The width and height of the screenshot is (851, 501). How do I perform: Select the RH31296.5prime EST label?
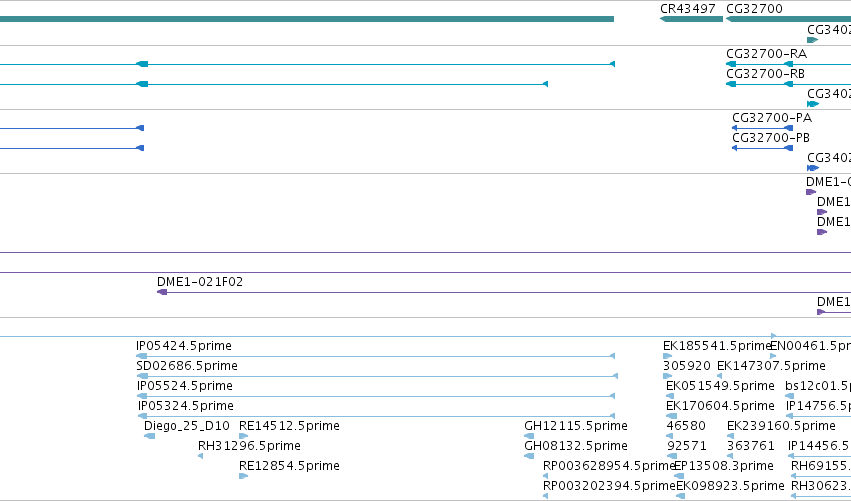[x=249, y=446]
